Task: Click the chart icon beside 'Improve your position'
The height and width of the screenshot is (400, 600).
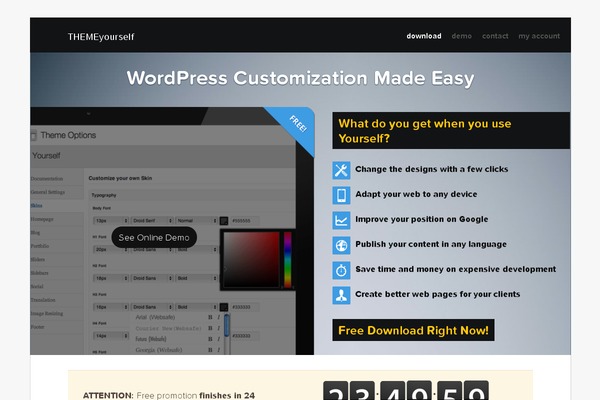Action: pos(341,220)
